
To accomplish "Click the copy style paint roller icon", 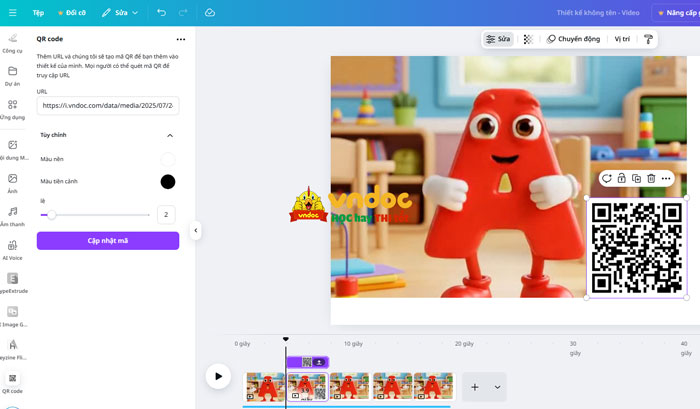I will pos(648,39).
